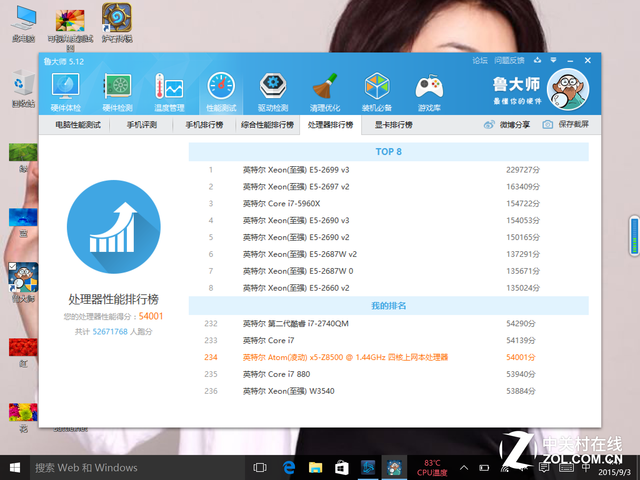Screen dimensions: 640x480
Task: Select the 此电脑 desktop icon
Action: point(23,24)
